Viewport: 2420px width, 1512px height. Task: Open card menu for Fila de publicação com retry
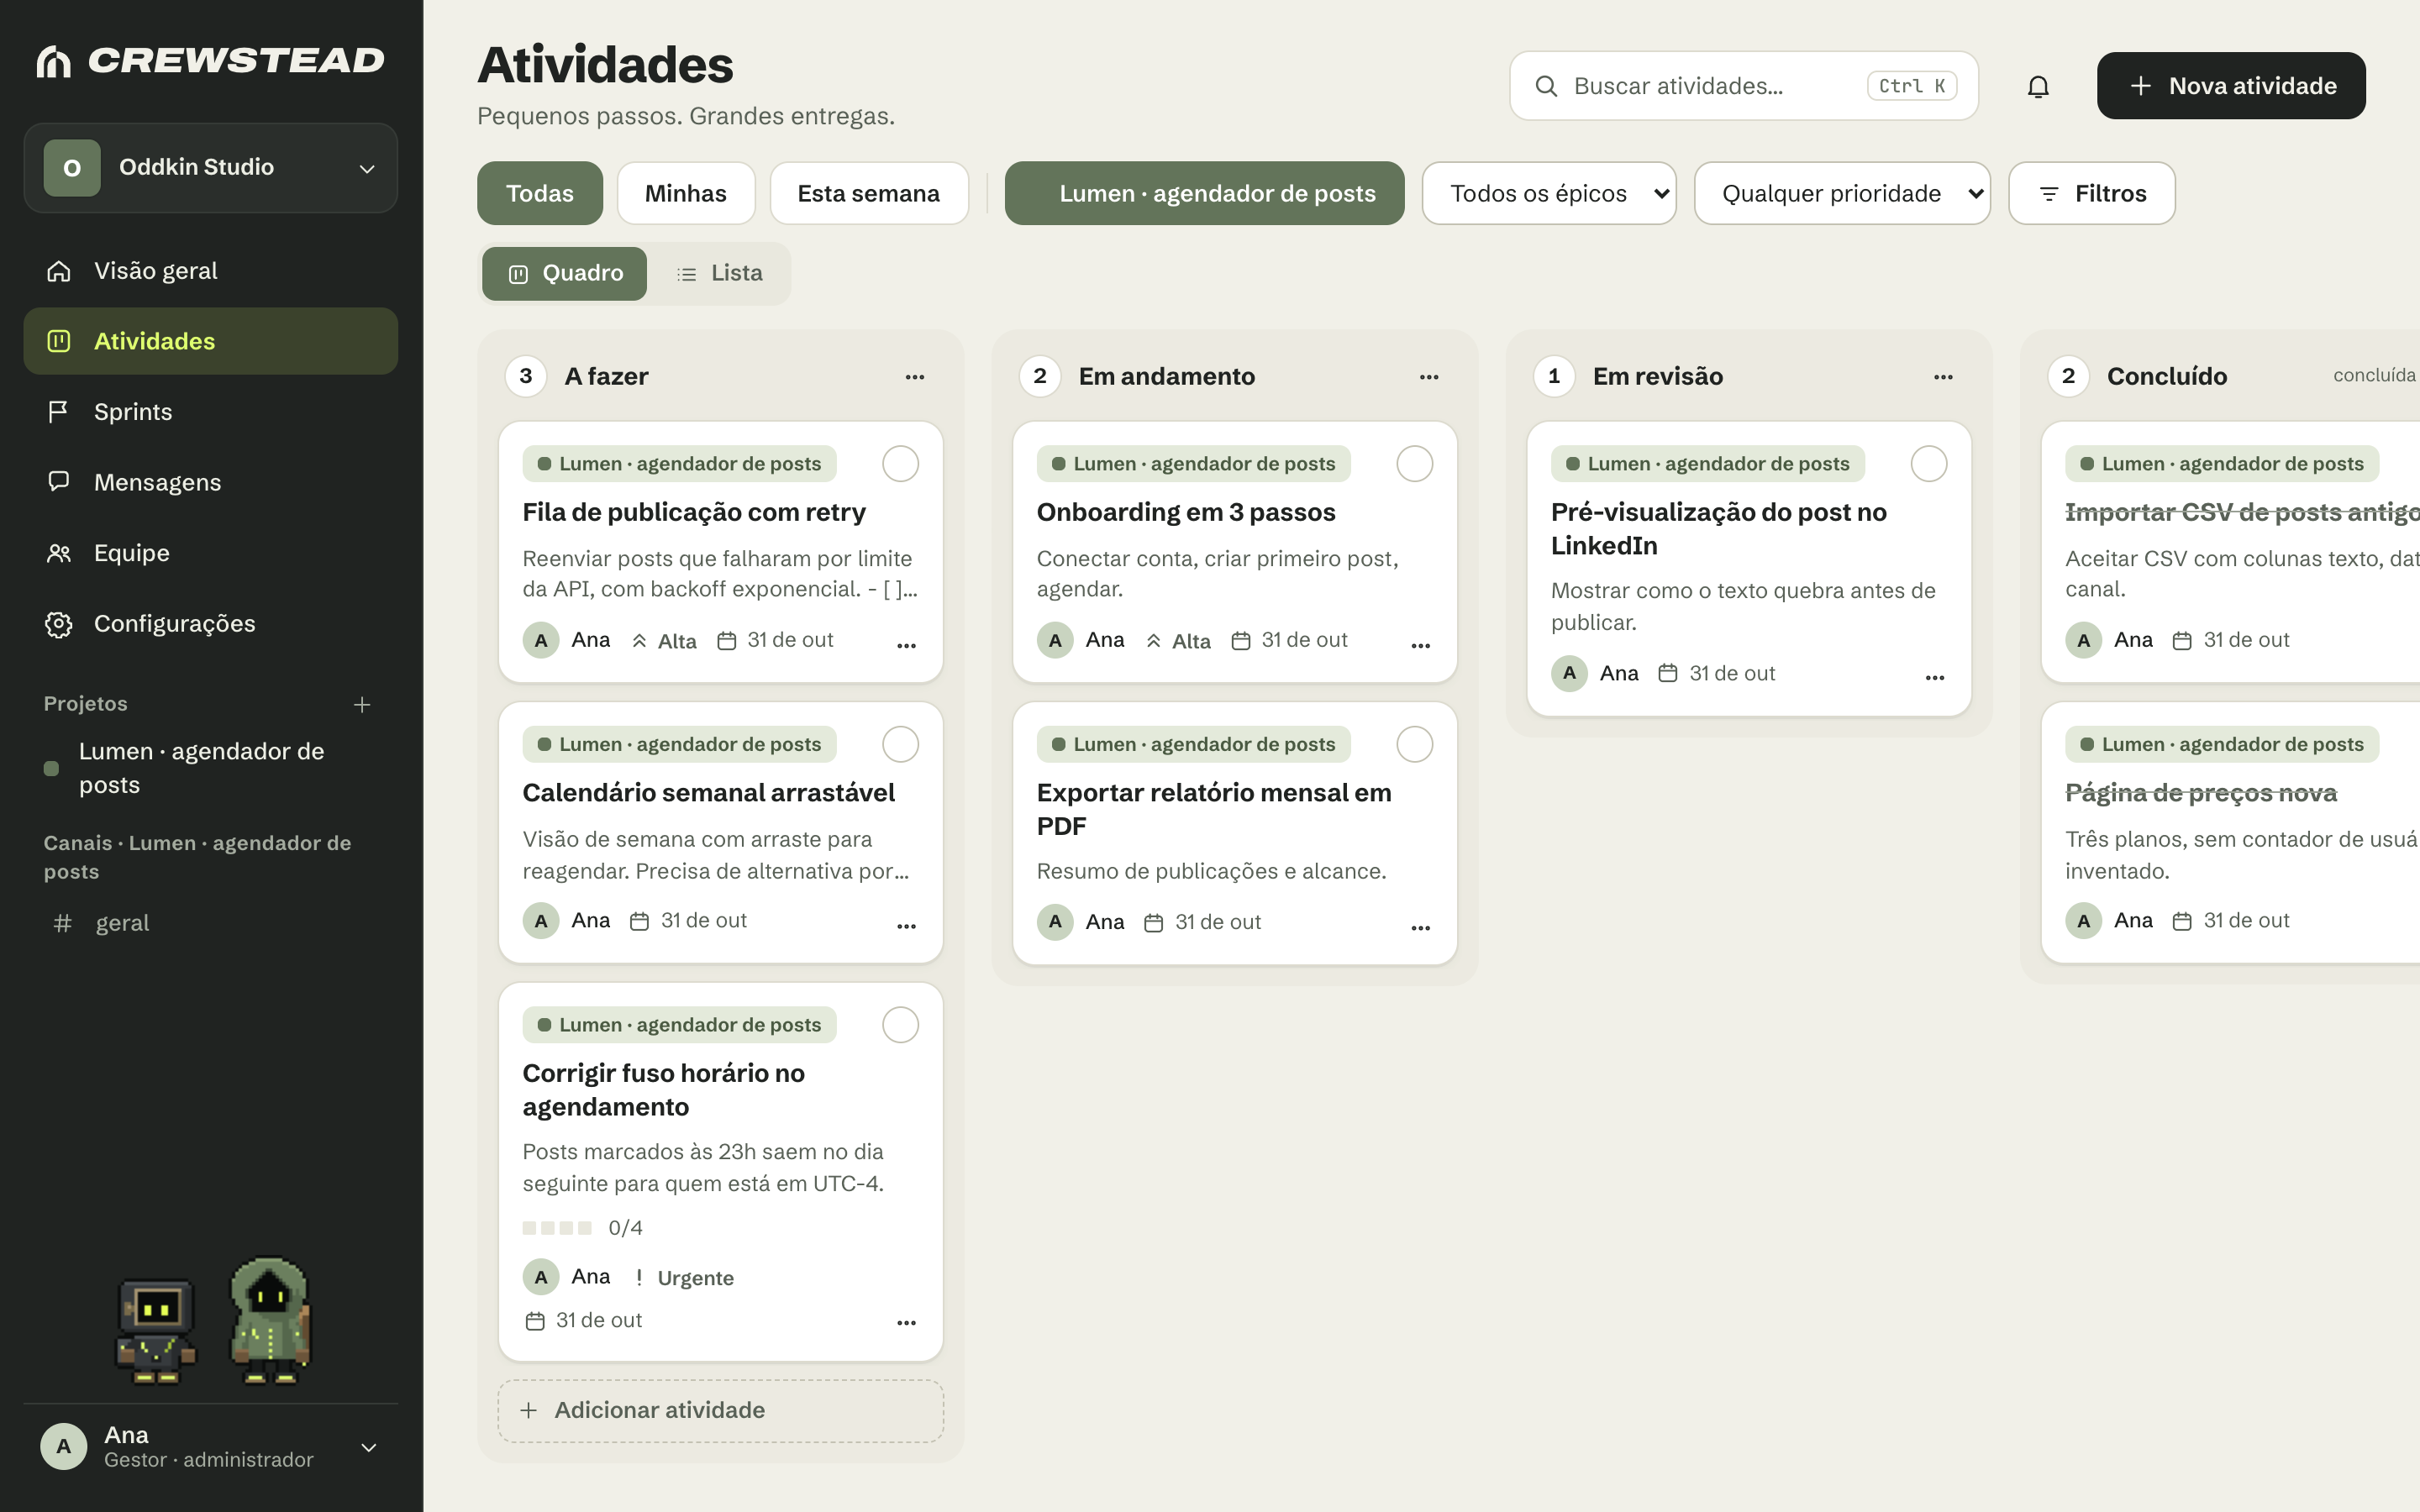pyautogui.click(x=906, y=645)
